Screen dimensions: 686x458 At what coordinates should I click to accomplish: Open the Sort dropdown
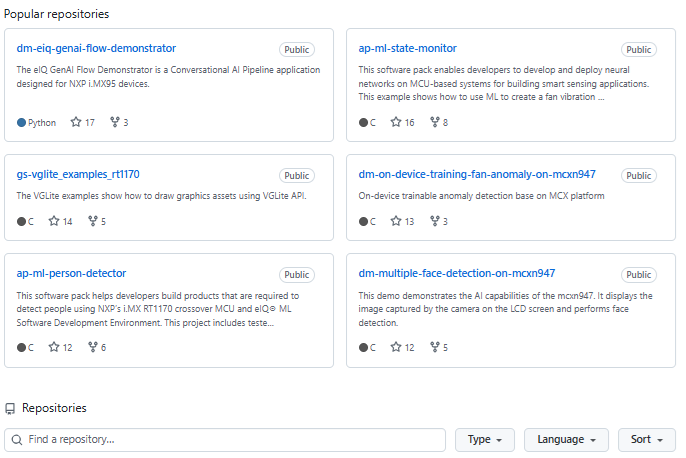click(646, 439)
